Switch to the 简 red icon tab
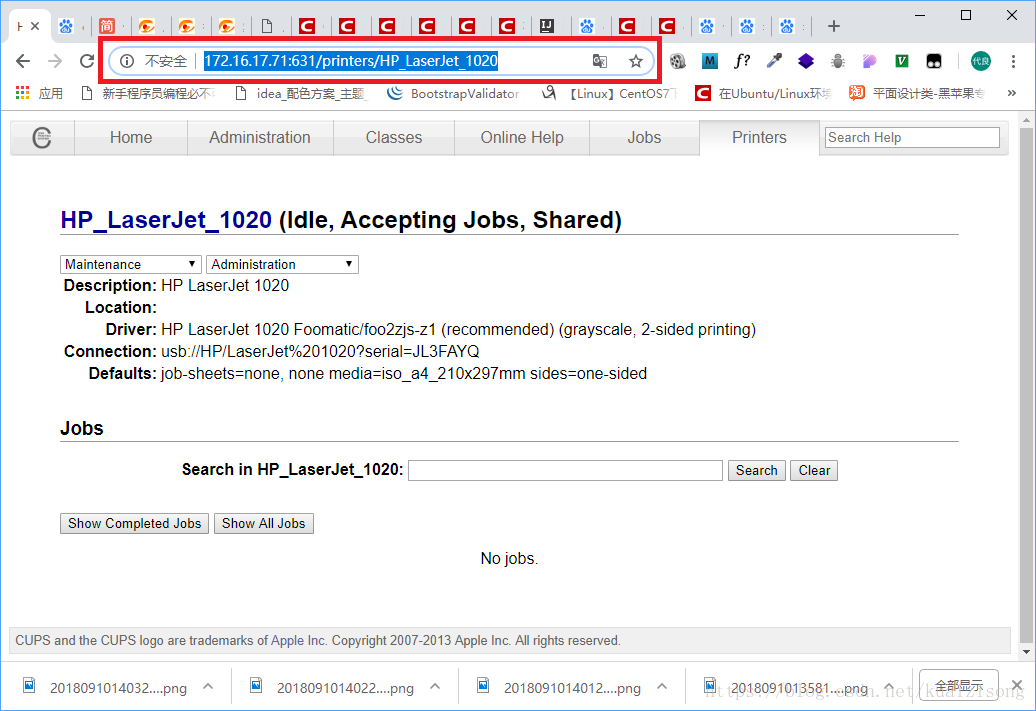The width and height of the screenshot is (1036, 711). tap(106, 26)
